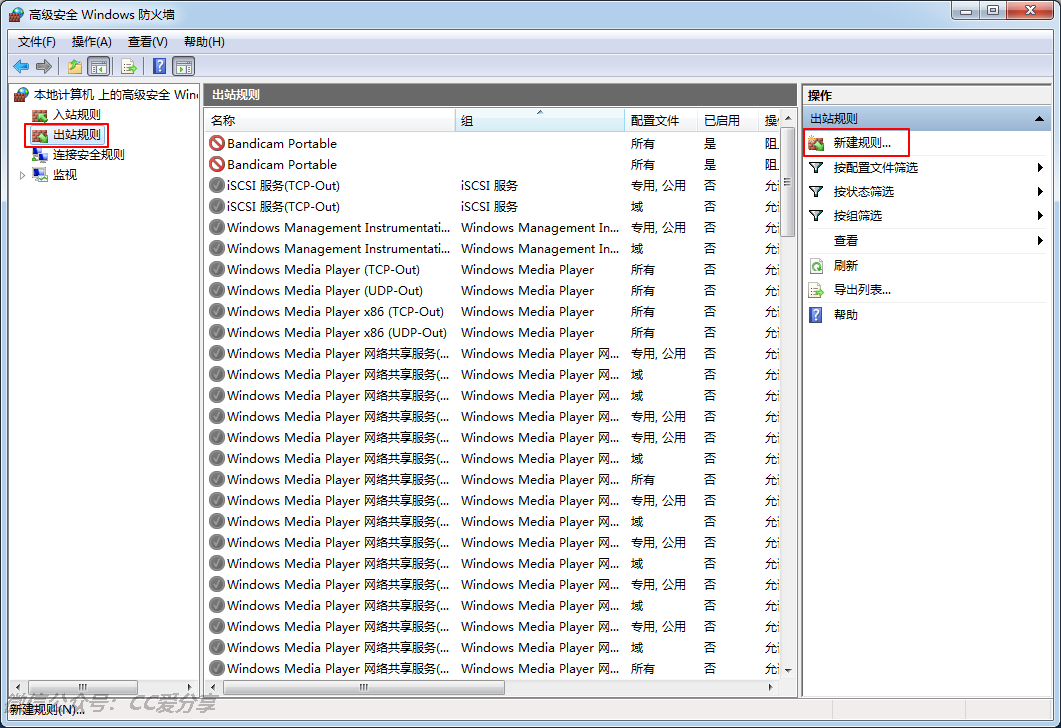Click the rules list horizontal scrollbar thumb
Image resolution: width=1061 pixels, height=728 pixels.
point(364,687)
